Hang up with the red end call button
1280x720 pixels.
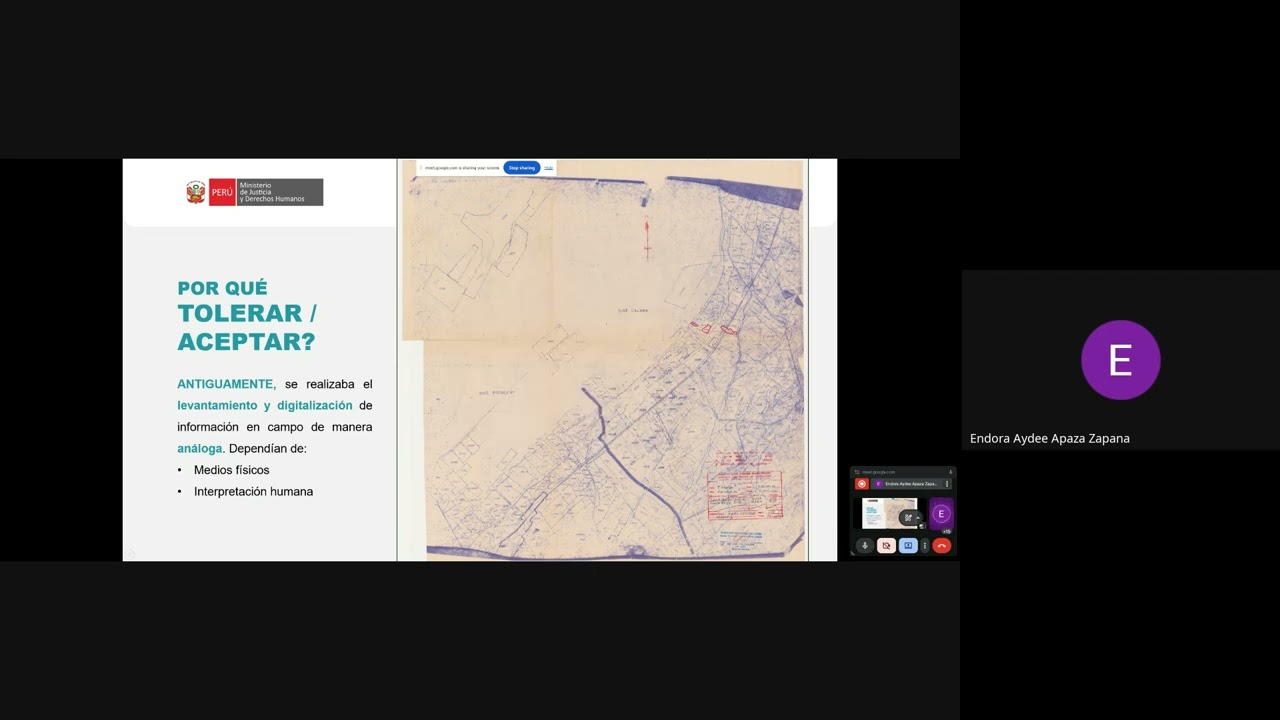click(942, 546)
